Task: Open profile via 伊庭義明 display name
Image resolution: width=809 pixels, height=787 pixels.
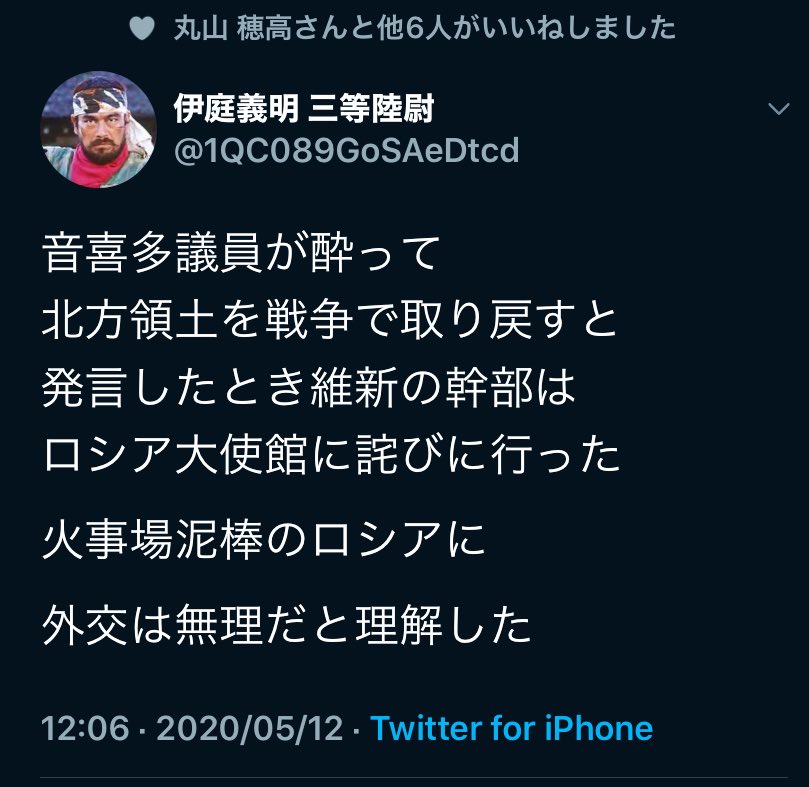Action: [236, 108]
